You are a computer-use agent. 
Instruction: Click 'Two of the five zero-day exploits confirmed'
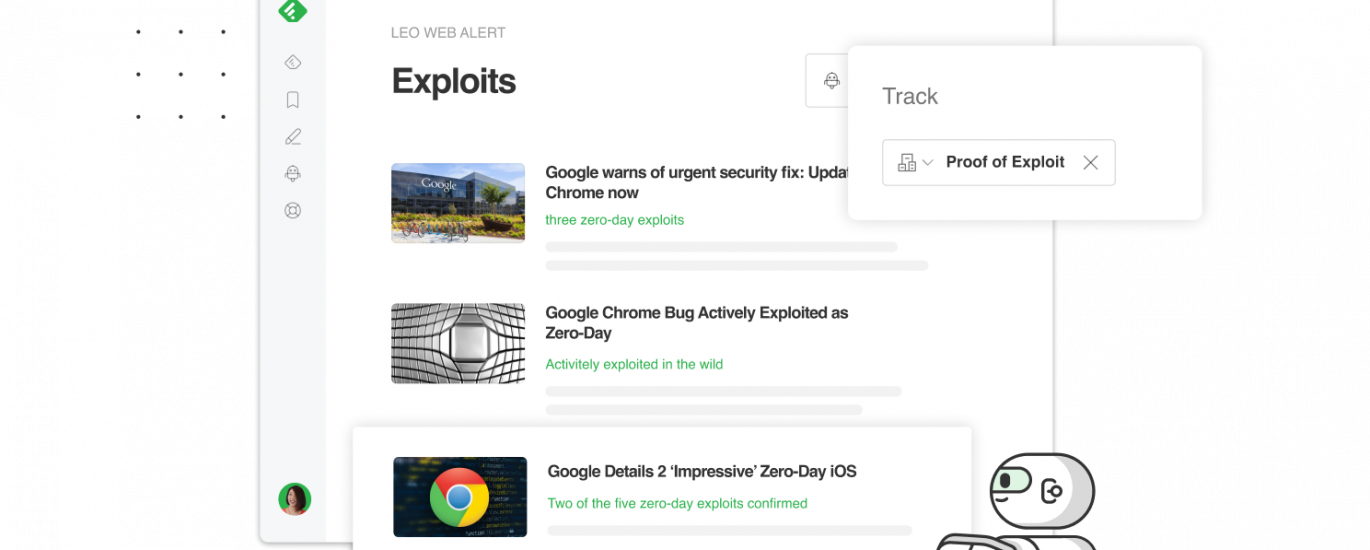pos(677,503)
